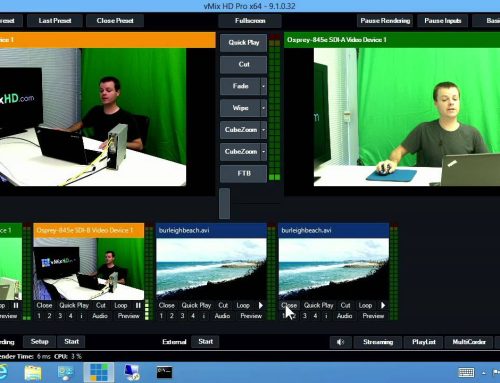Toggle Loop on the first burleighbeach.avi input
500x383 pixels.
click(243, 305)
